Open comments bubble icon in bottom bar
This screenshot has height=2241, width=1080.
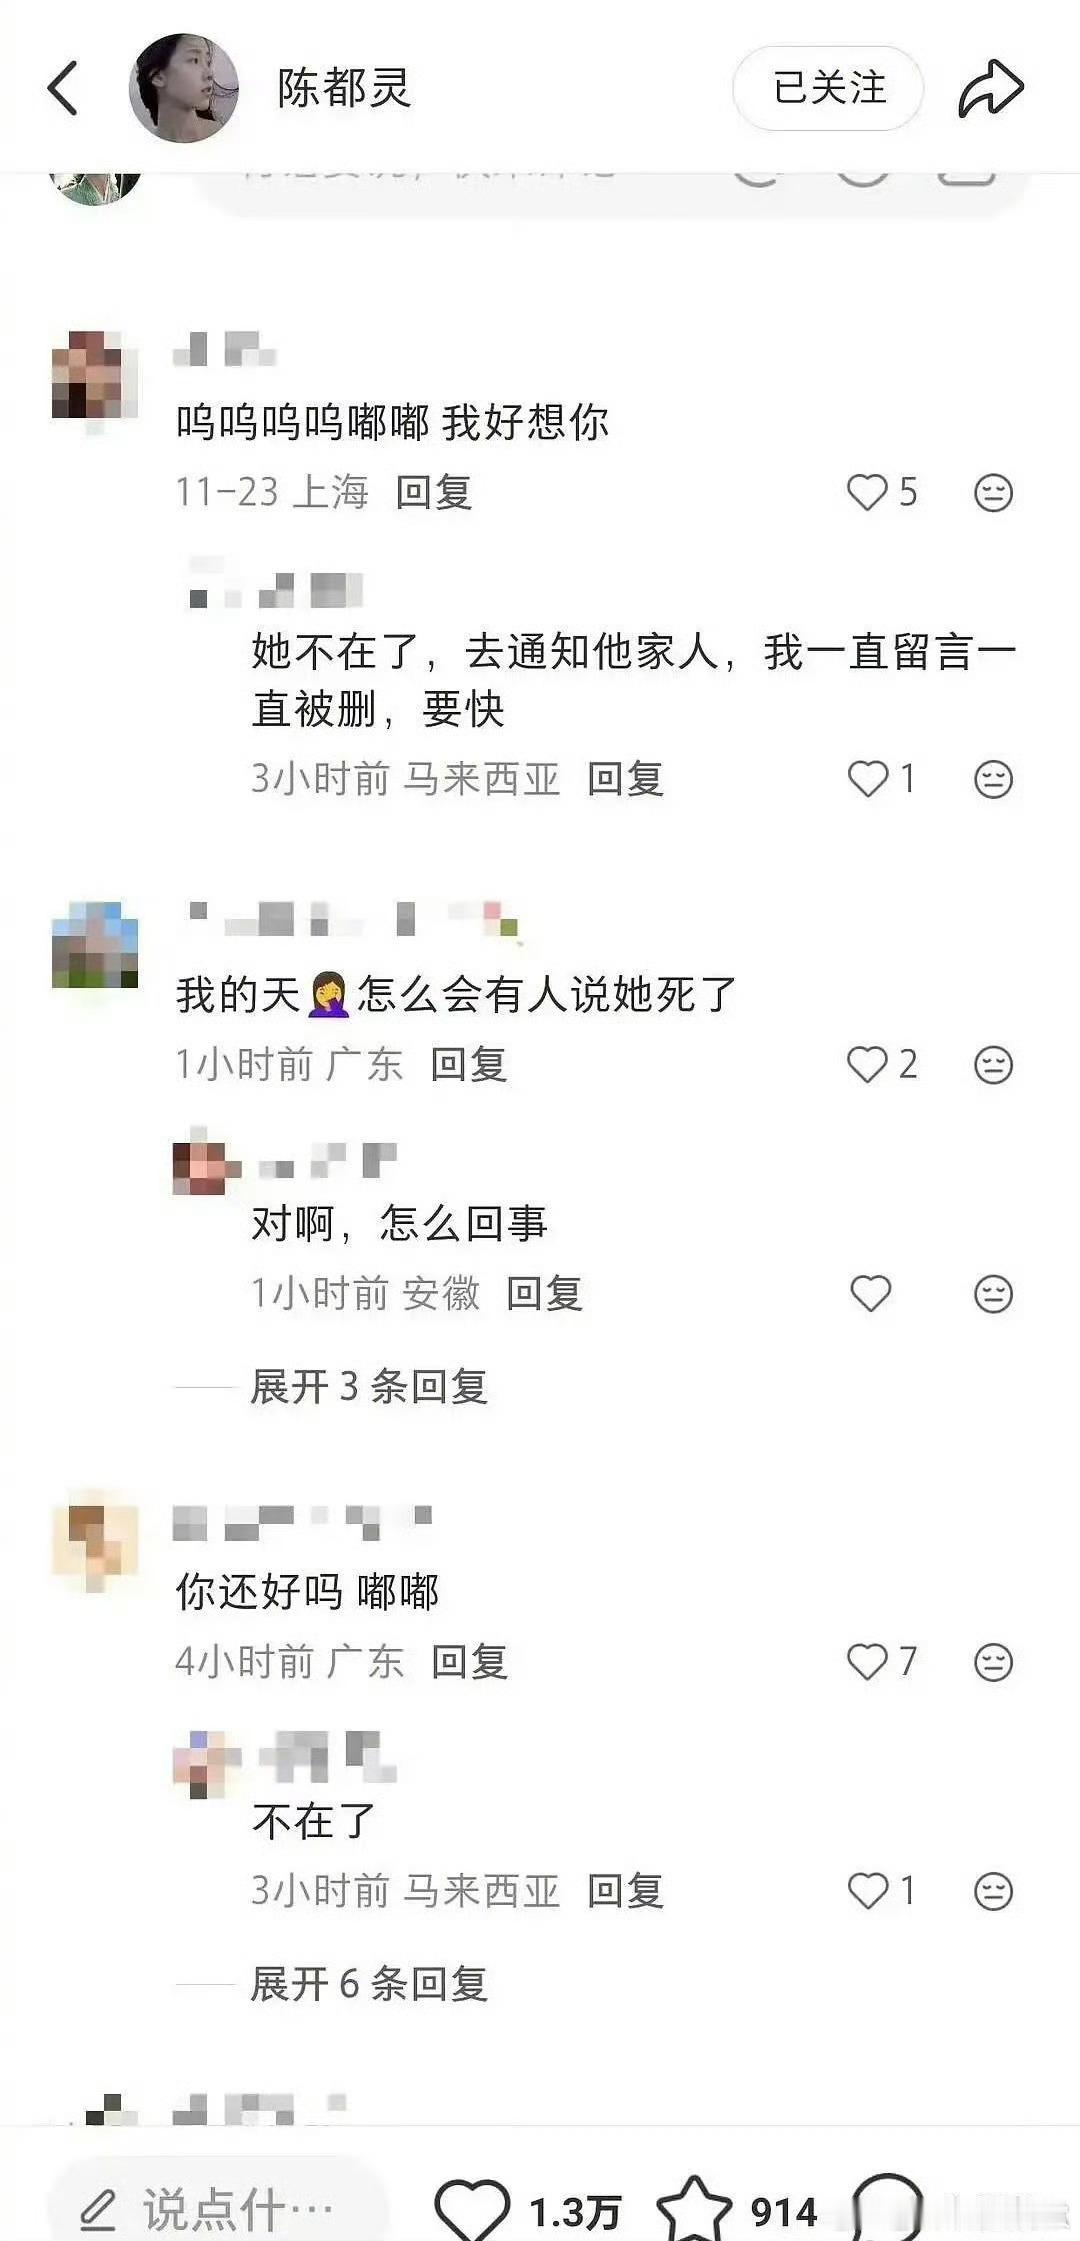coord(886,2208)
